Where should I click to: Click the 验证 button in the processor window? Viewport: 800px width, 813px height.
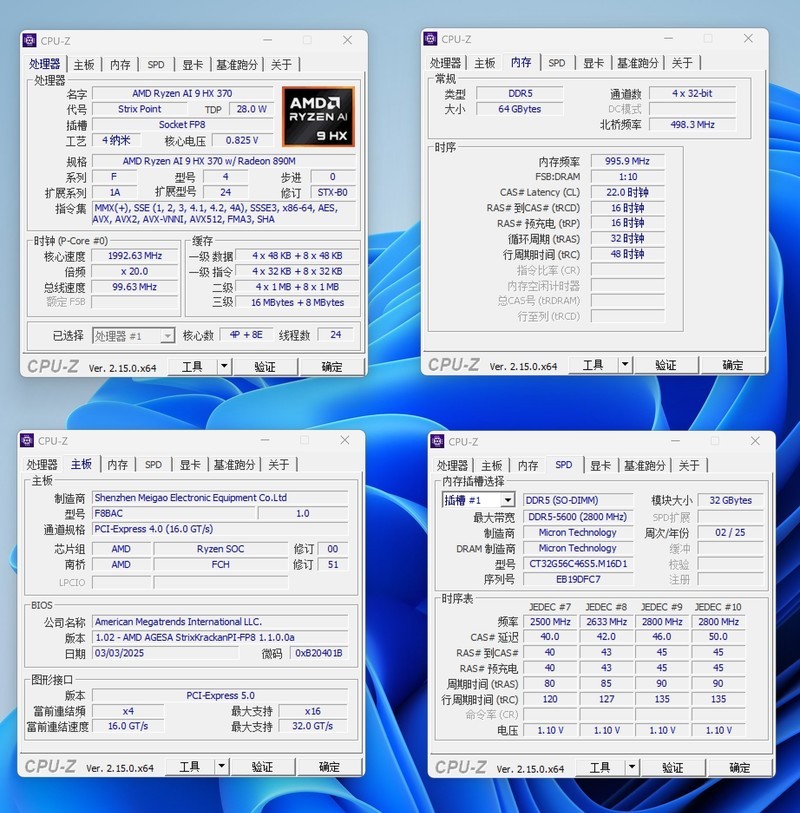266,366
